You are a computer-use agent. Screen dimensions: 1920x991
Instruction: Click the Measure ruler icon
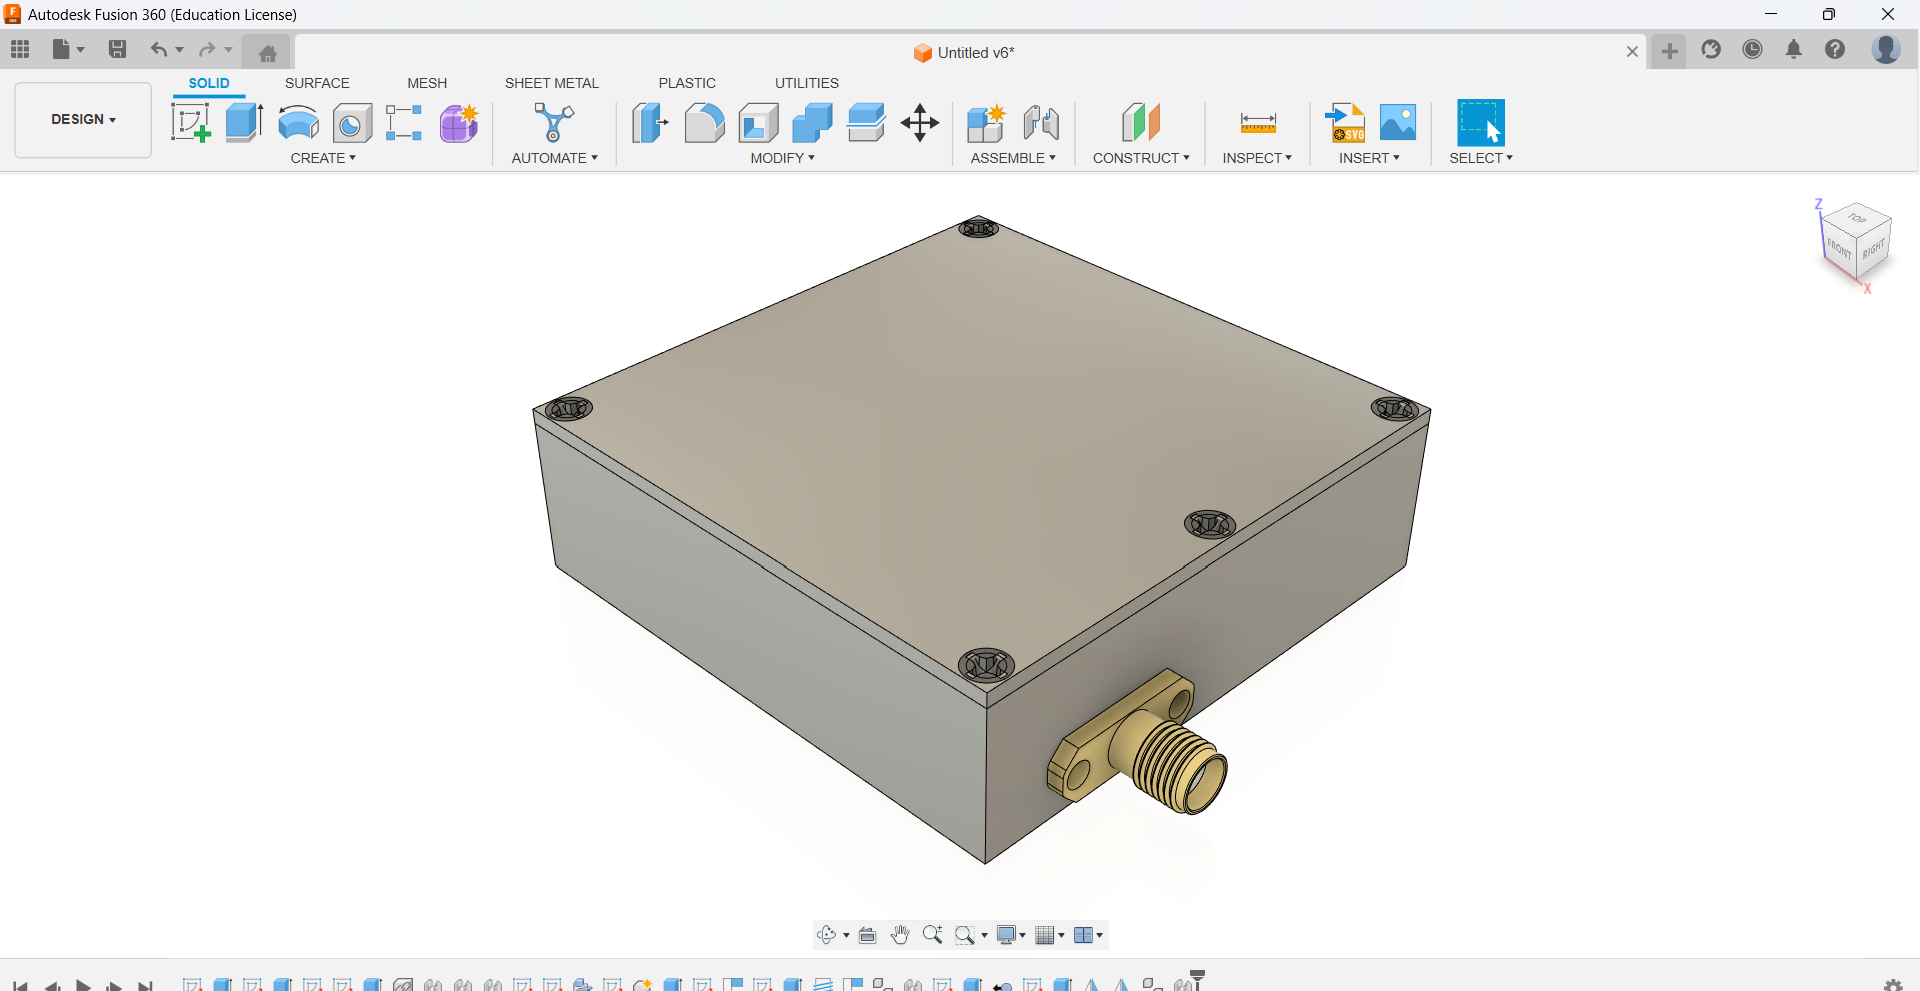click(x=1258, y=123)
